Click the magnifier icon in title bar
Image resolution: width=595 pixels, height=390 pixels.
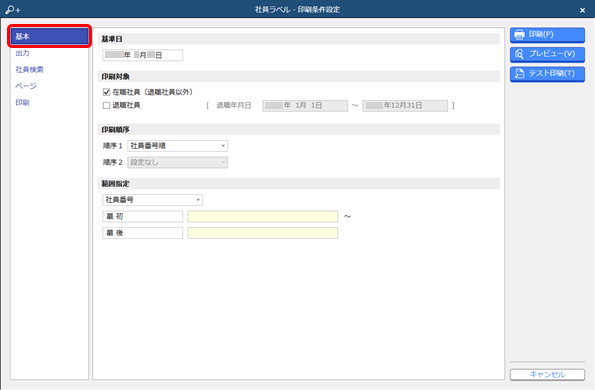pos(13,10)
